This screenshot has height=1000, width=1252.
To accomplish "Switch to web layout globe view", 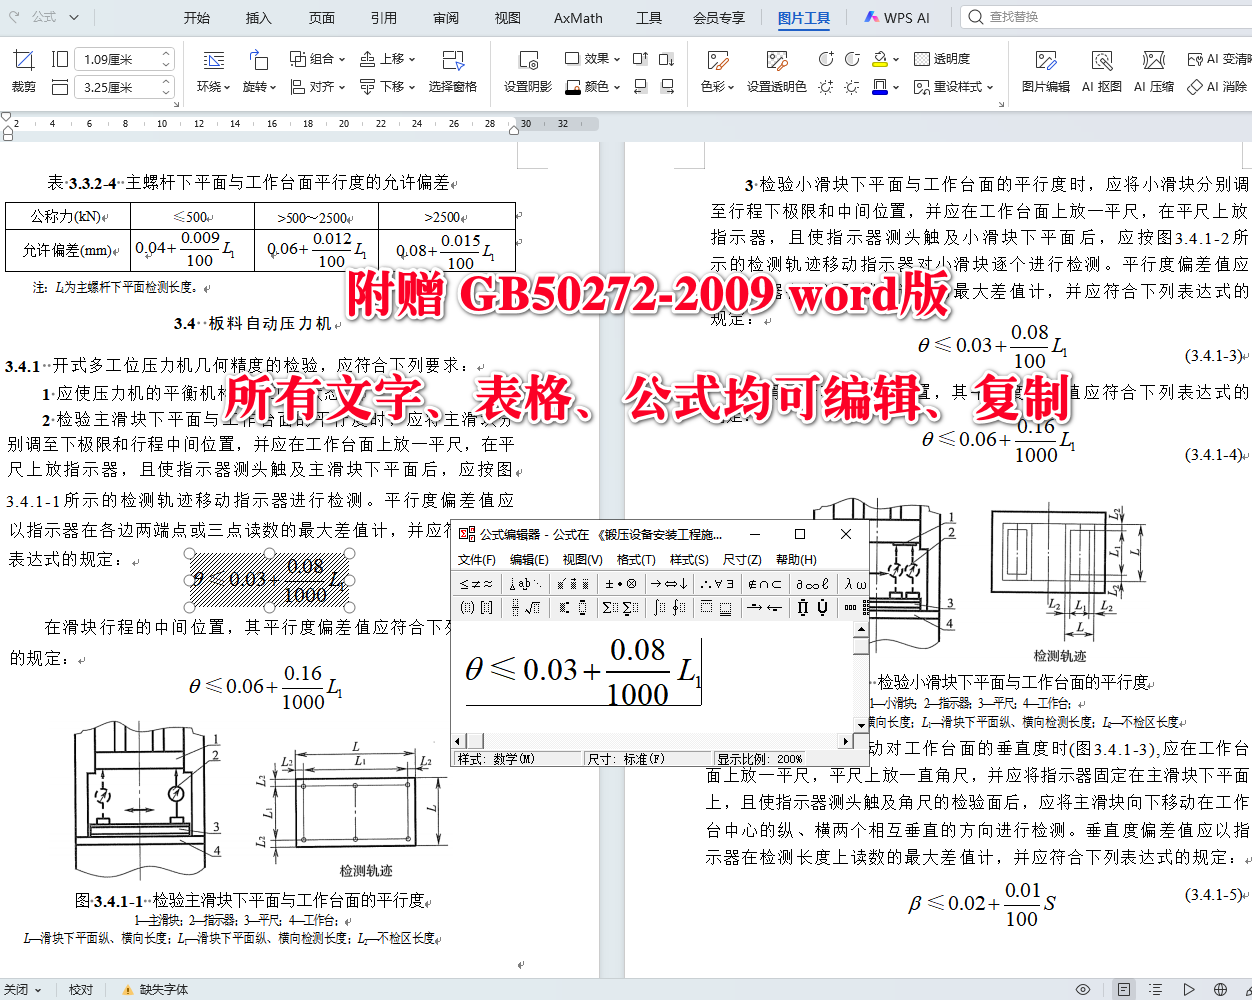I will click(x=1220, y=990).
